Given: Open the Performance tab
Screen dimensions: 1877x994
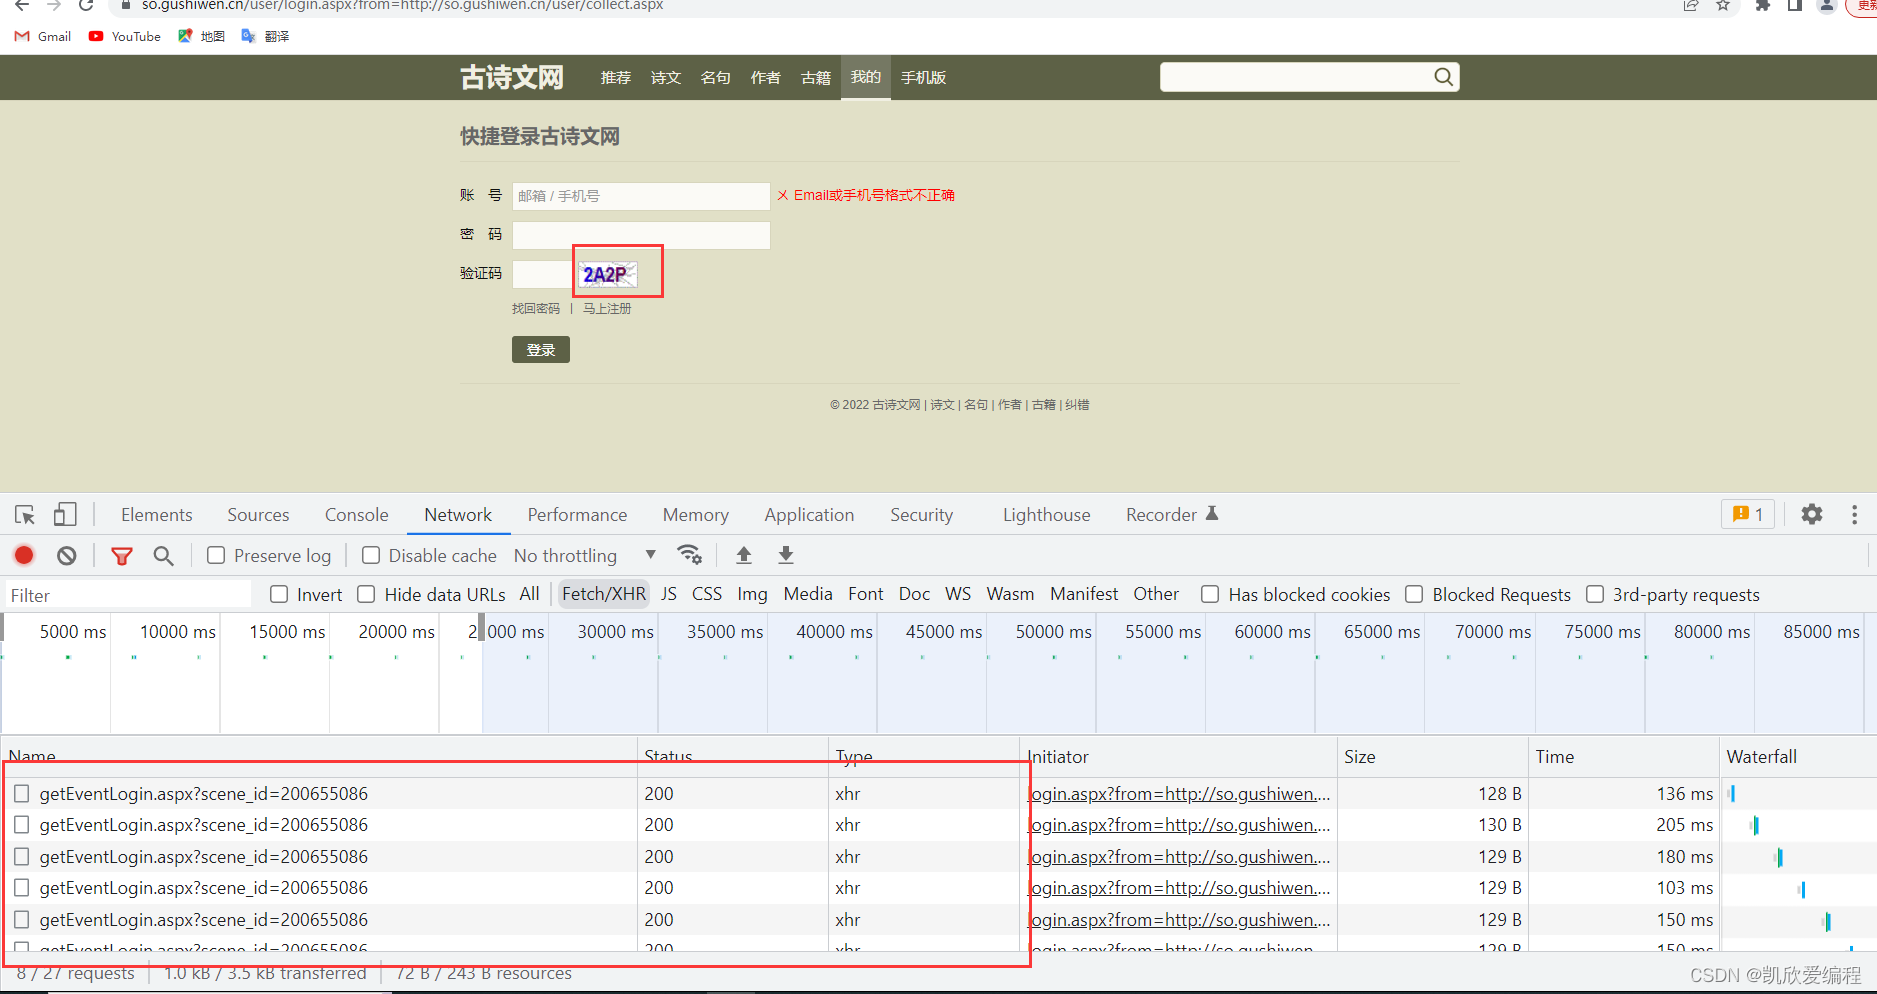Looking at the screenshot, I should click(577, 514).
